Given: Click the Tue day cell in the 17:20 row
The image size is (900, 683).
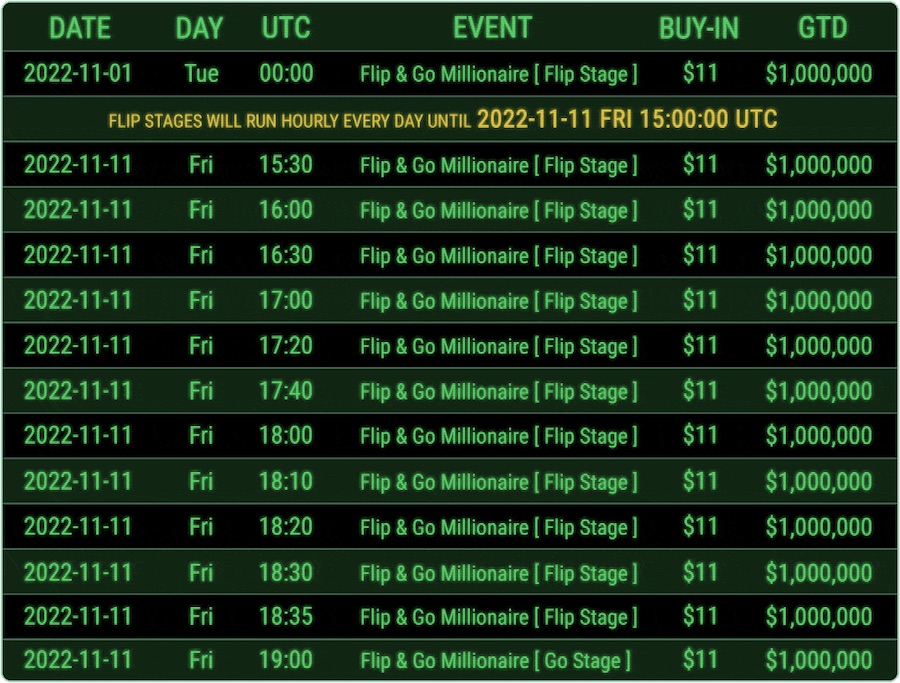Looking at the screenshot, I should coord(201,346).
